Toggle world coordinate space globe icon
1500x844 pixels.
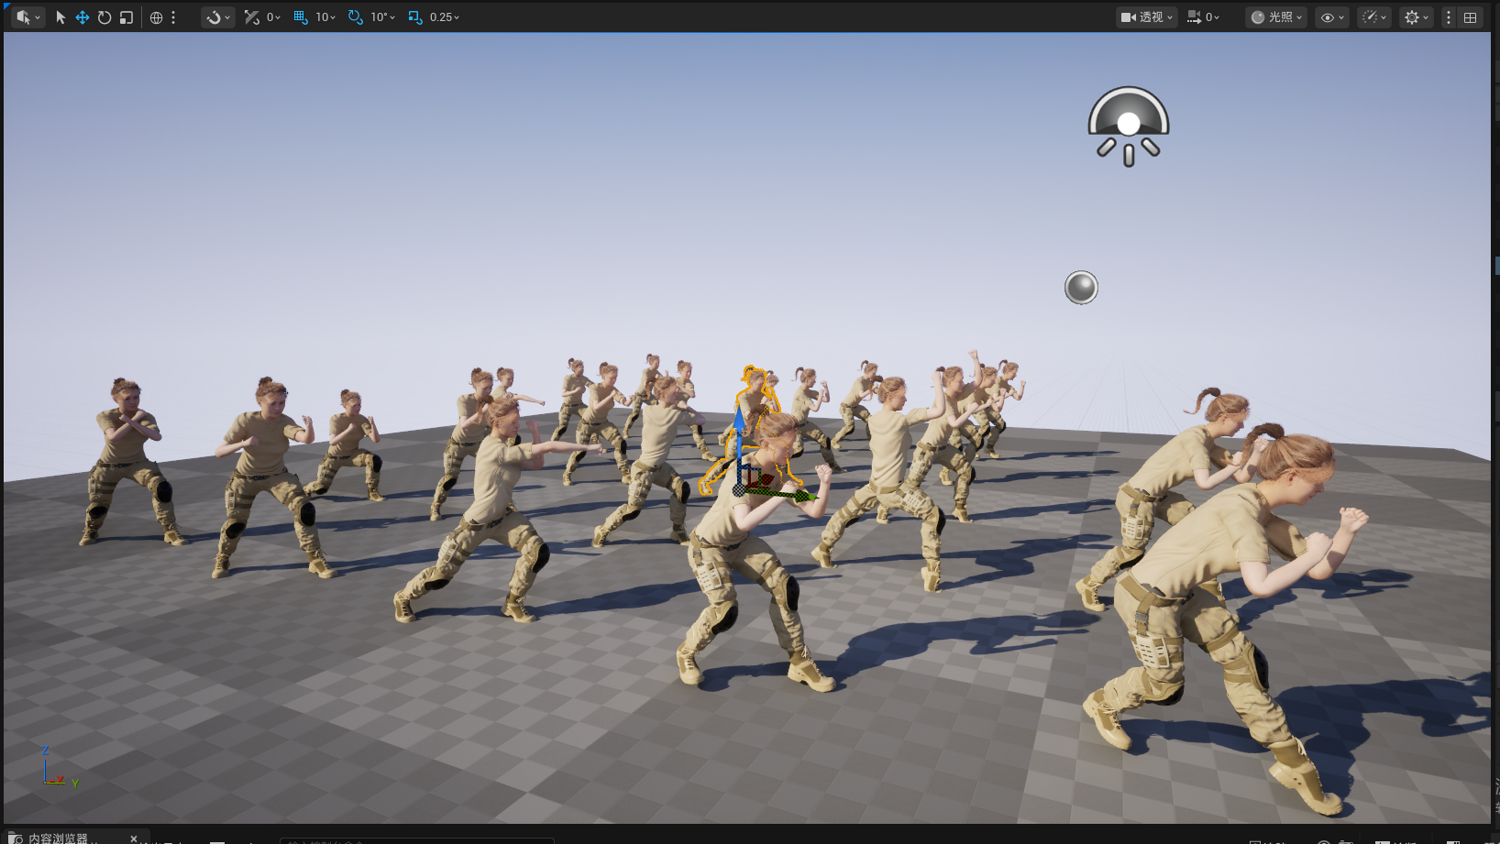point(156,17)
